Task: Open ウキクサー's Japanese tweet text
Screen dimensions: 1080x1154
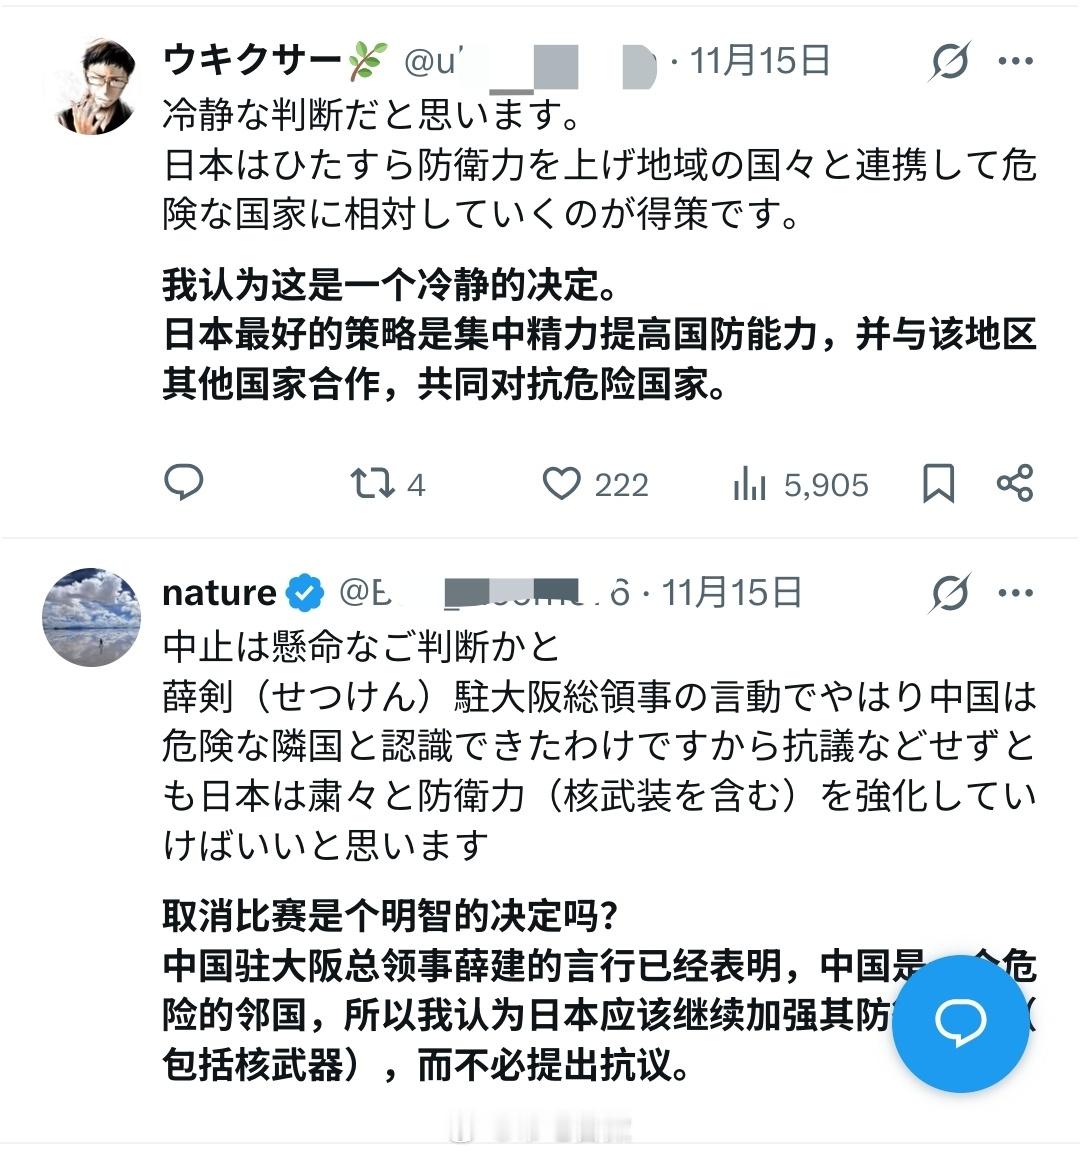Action: pos(599,165)
